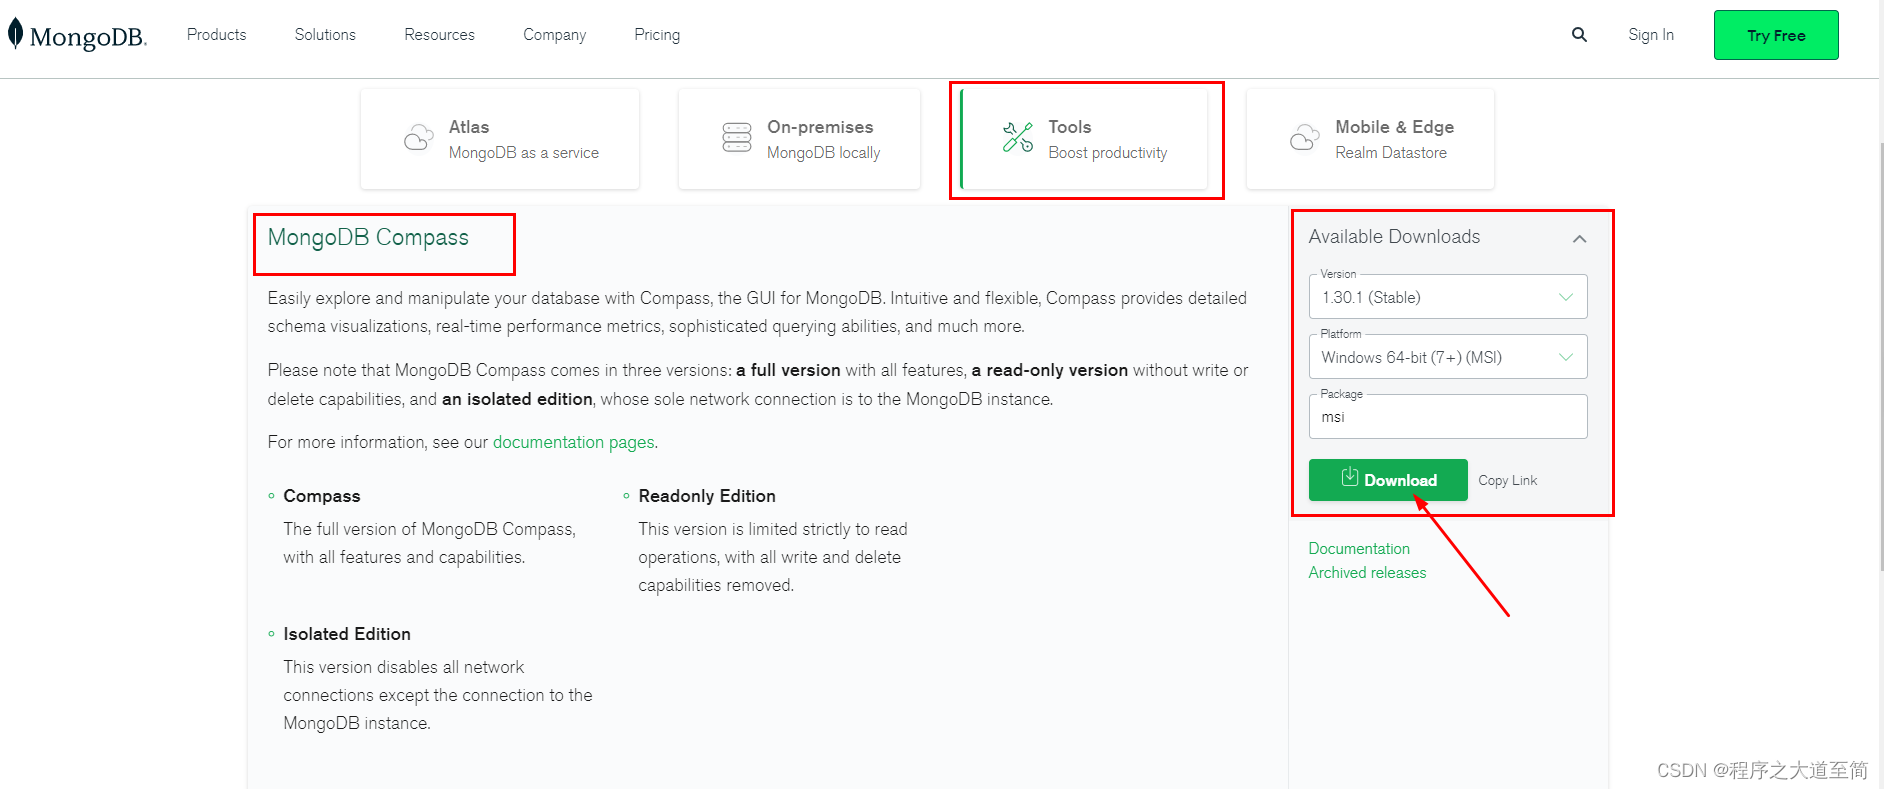Open the Archived releases link

click(x=1367, y=573)
